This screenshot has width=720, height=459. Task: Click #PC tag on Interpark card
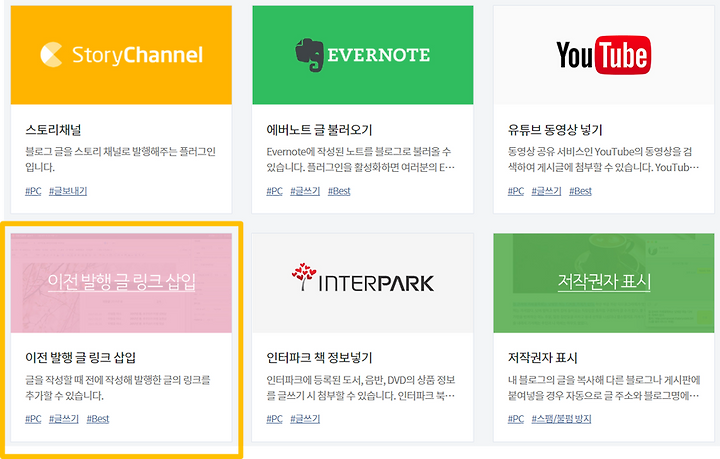click(275, 419)
